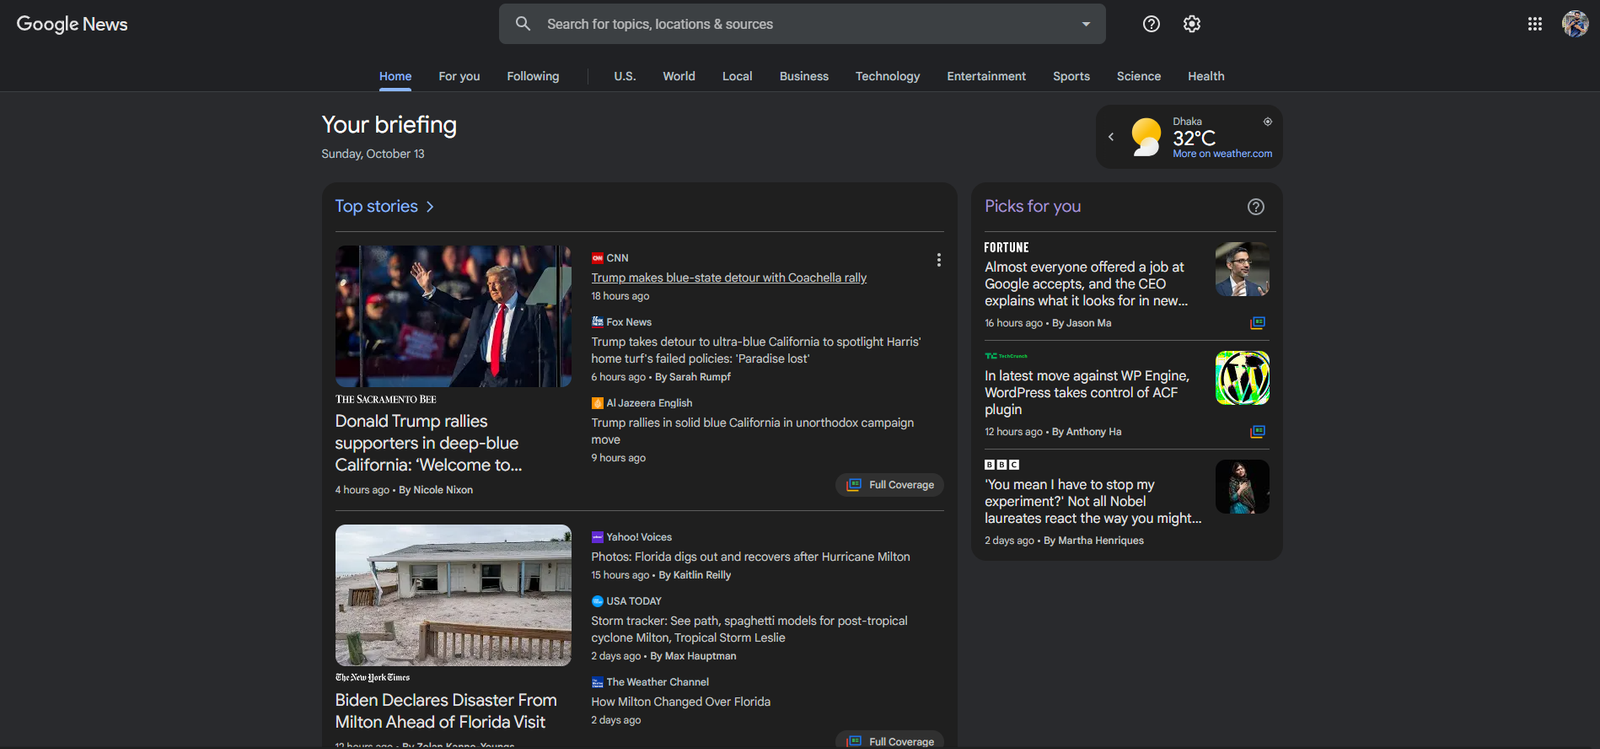The height and width of the screenshot is (749, 1600).
Task: Open more options for CNN story
Action: tap(938, 260)
